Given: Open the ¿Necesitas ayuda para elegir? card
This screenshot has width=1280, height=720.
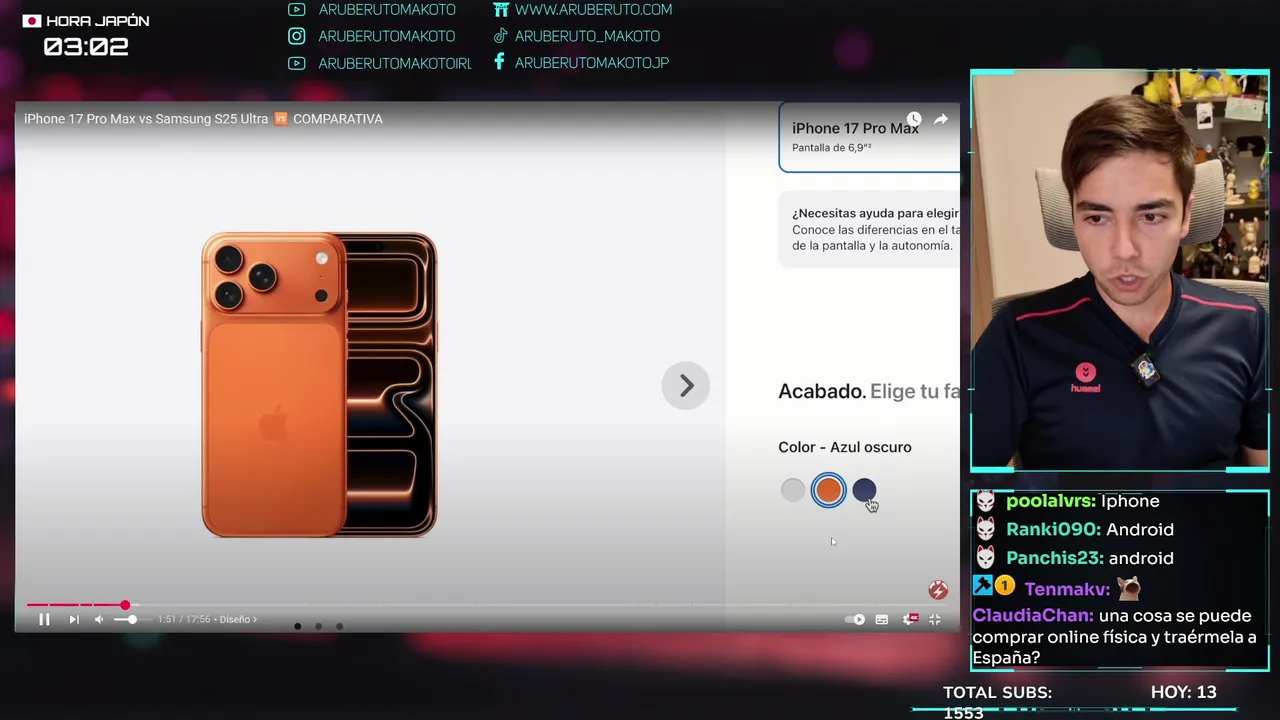Looking at the screenshot, I should 869,229.
